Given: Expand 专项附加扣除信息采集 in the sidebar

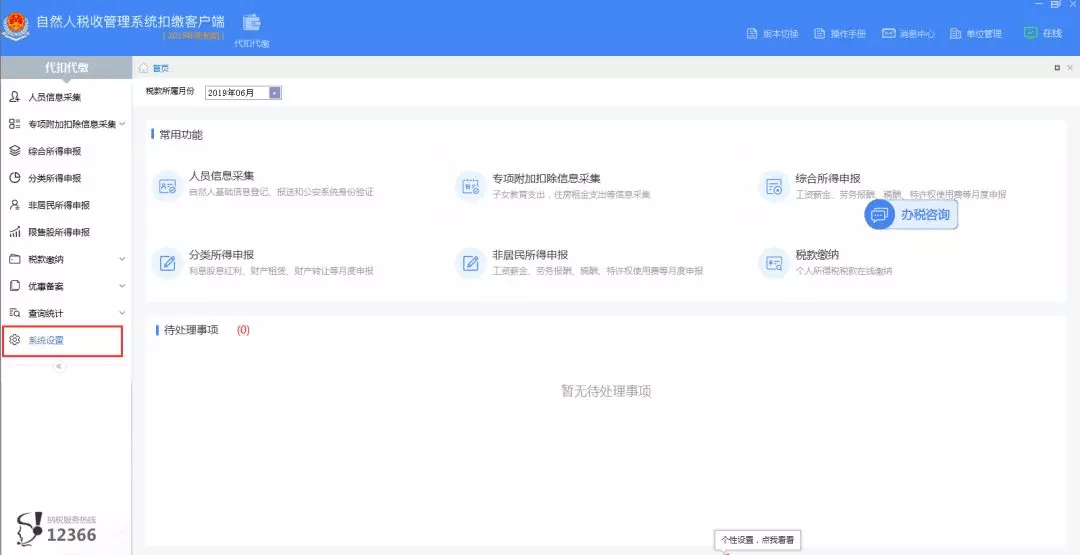Looking at the screenshot, I should 122,124.
